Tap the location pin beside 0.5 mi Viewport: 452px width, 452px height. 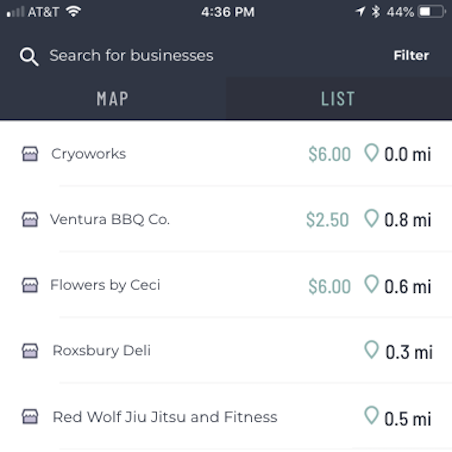(371, 415)
